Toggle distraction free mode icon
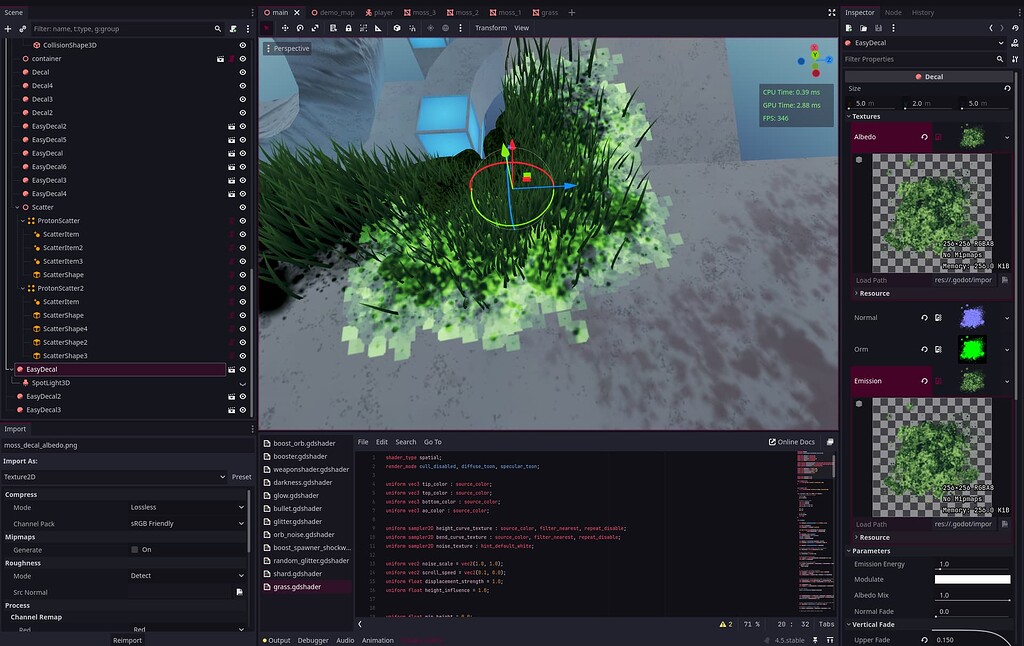Image resolution: width=1024 pixels, height=646 pixels. (x=832, y=13)
